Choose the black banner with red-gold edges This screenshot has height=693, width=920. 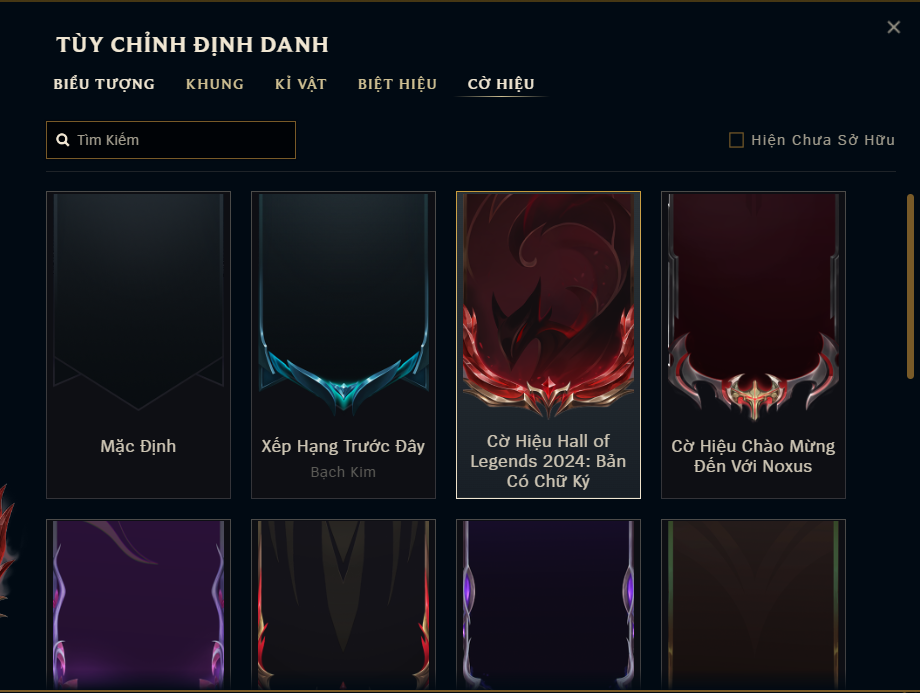click(x=343, y=604)
